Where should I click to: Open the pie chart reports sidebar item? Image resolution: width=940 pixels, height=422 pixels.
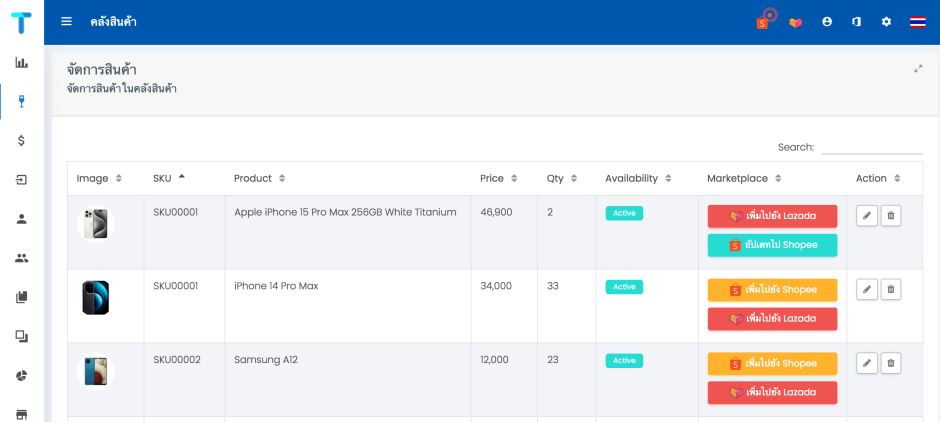coord(21,375)
